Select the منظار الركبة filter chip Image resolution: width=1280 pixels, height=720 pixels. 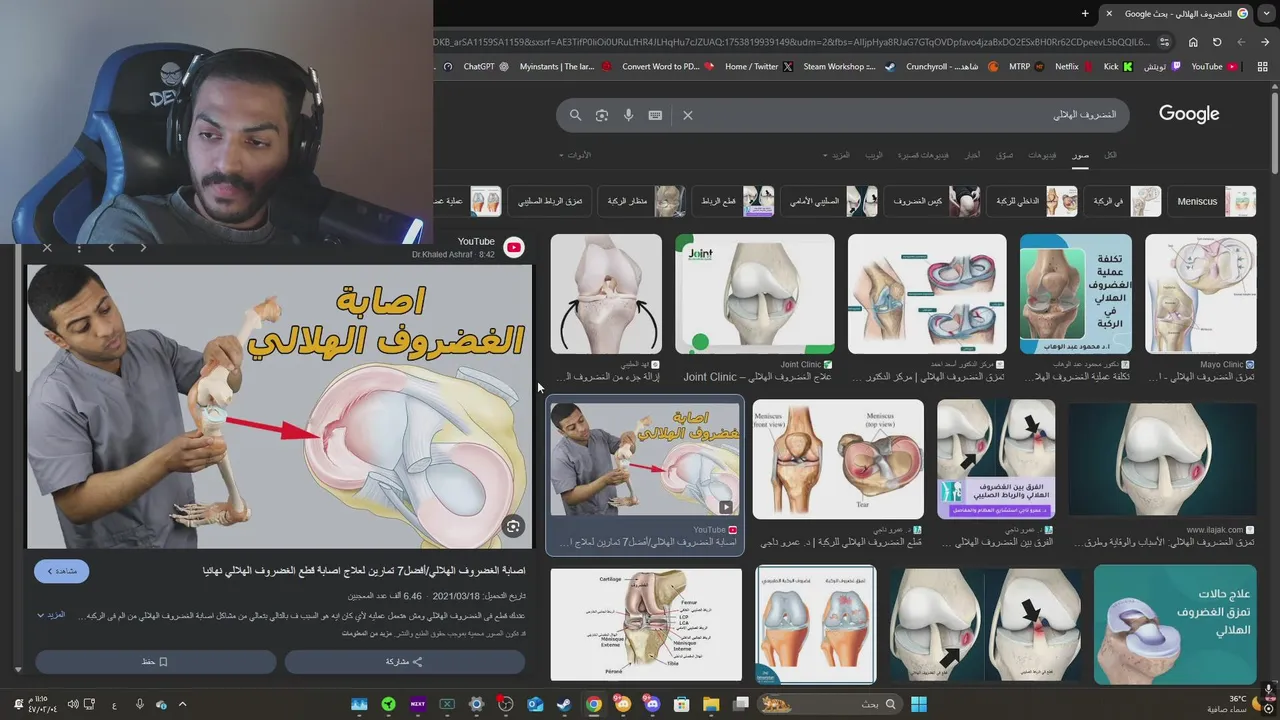tap(643, 201)
